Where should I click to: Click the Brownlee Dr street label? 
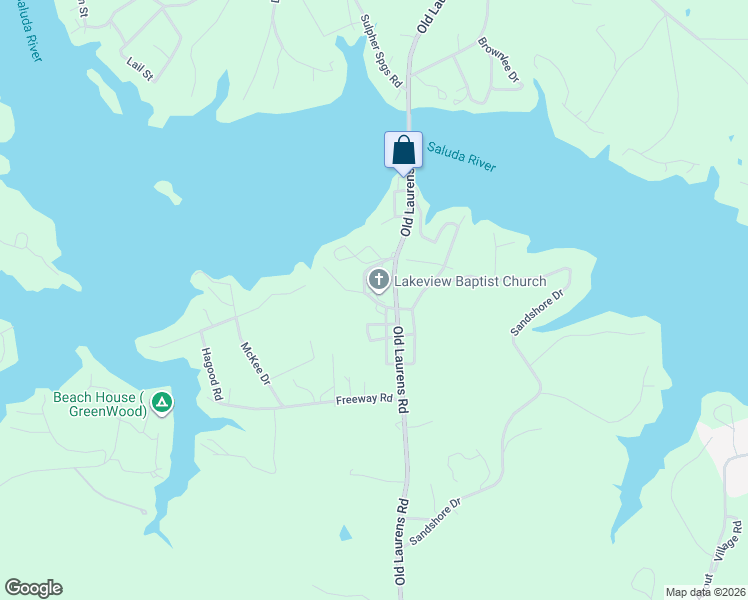click(x=499, y=60)
